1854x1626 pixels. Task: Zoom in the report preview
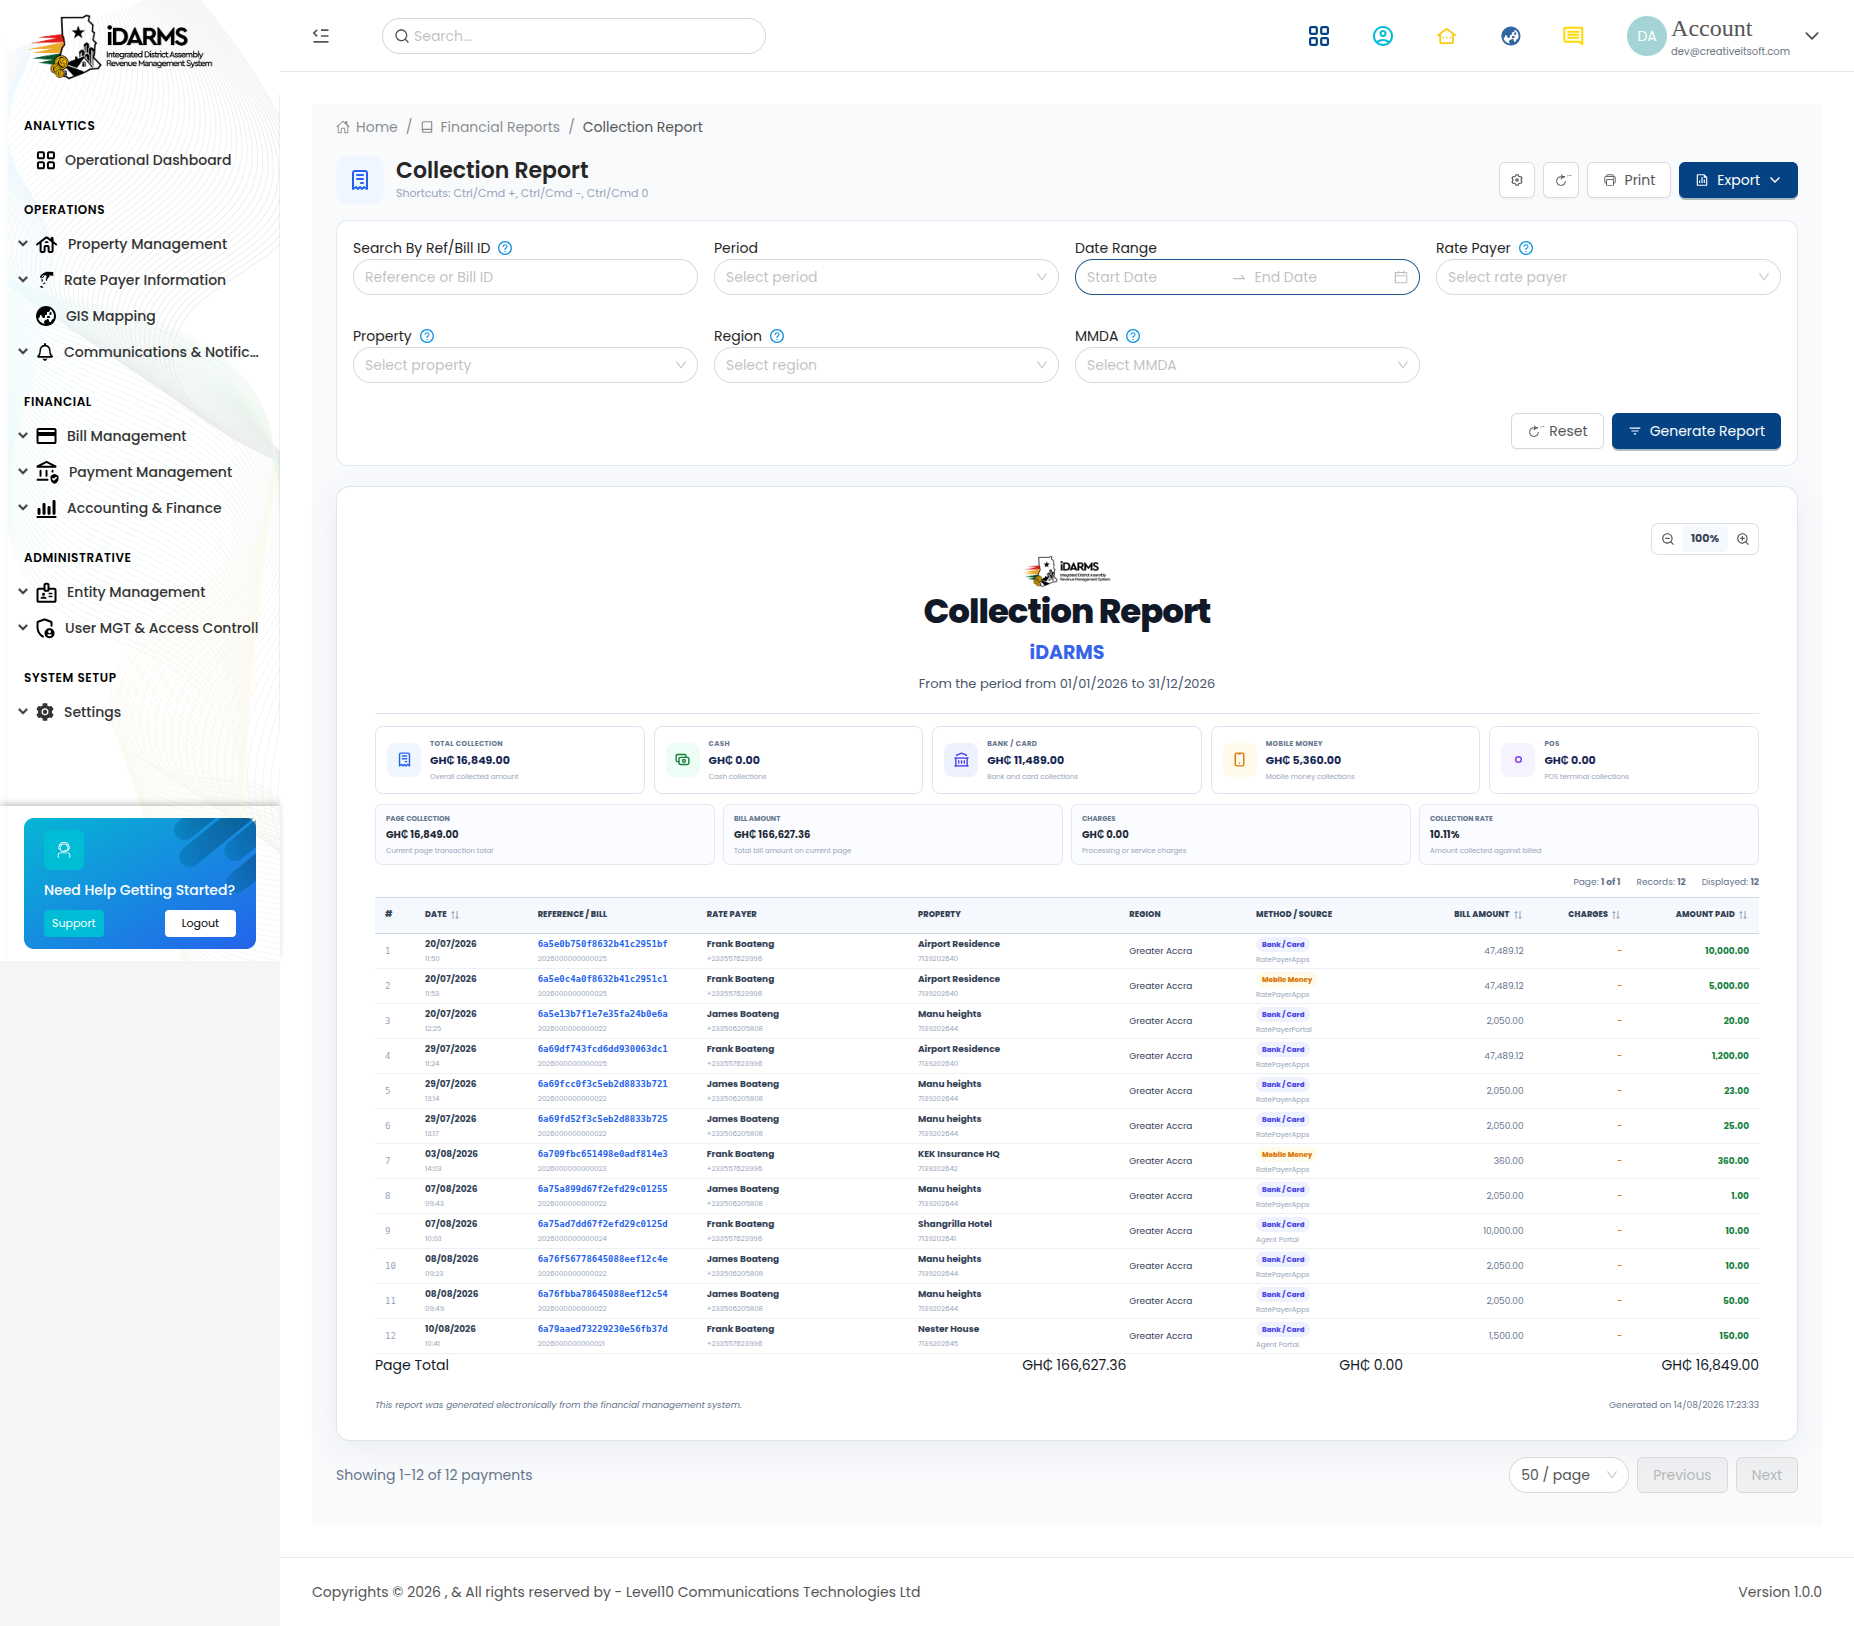click(x=1743, y=539)
